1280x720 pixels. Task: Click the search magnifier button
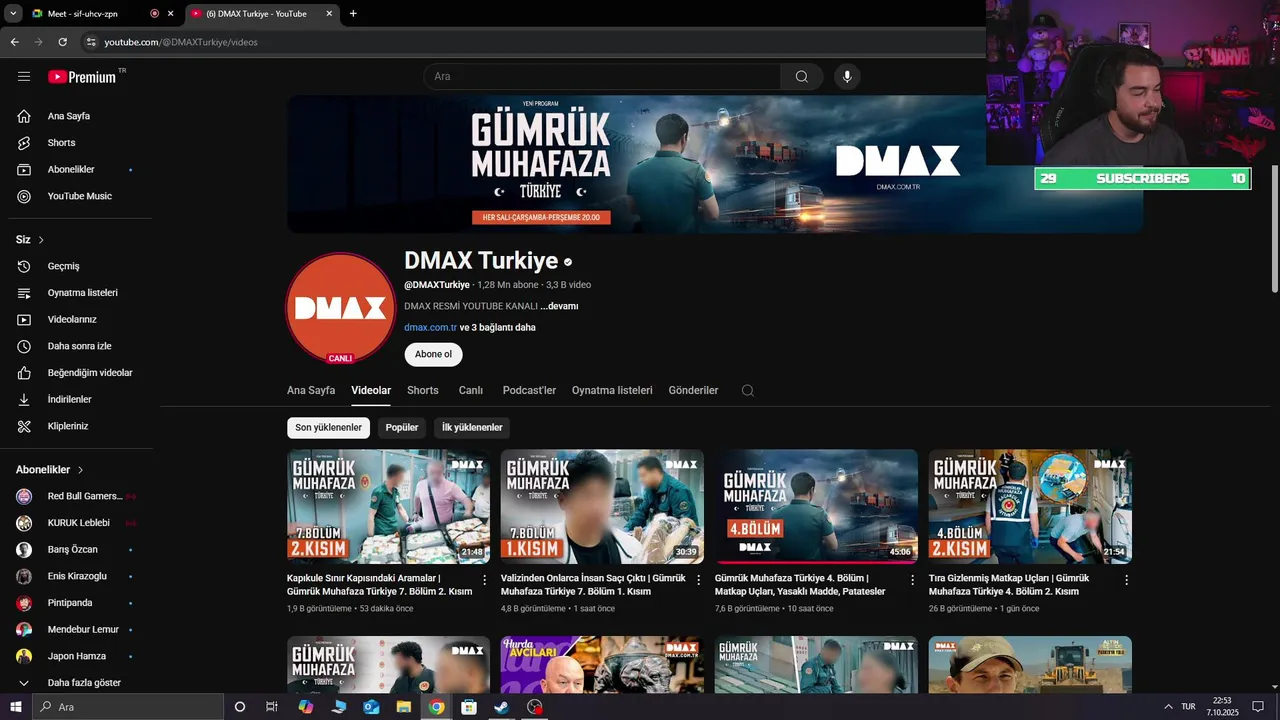pyautogui.click(x=802, y=77)
